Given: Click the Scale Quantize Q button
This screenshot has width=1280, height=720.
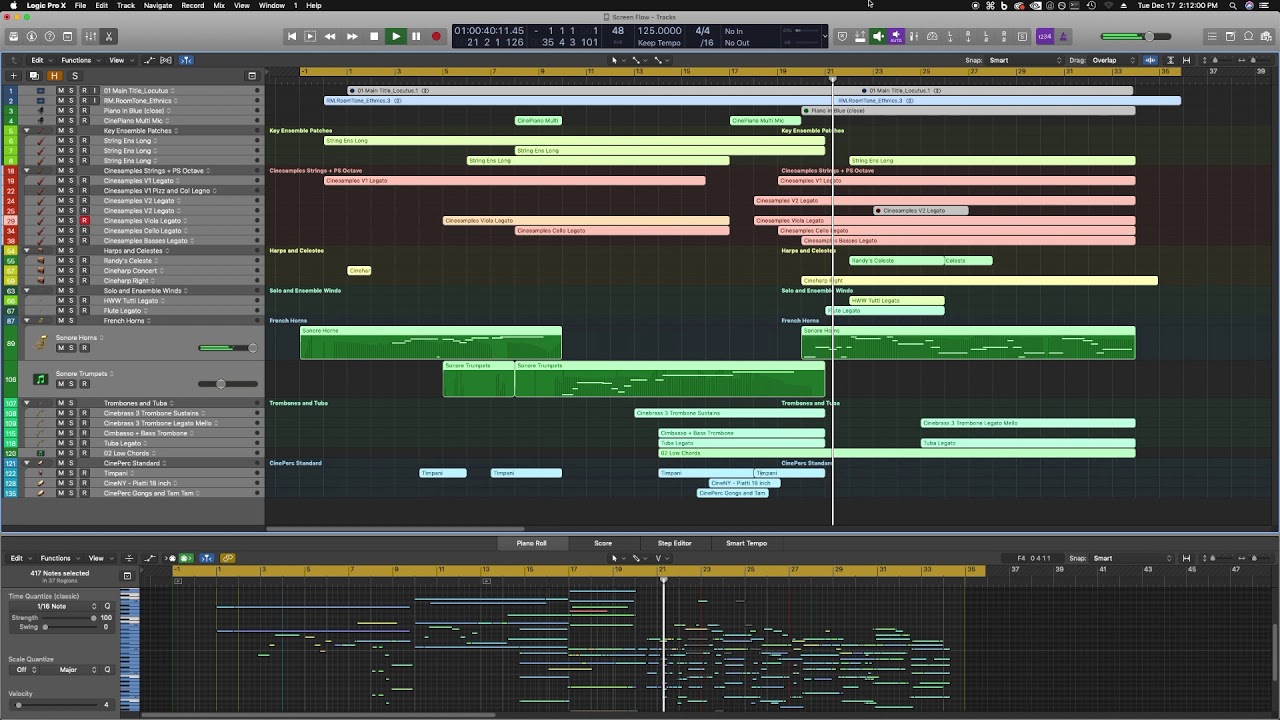Looking at the screenshot, I should [x=107, y=670].
